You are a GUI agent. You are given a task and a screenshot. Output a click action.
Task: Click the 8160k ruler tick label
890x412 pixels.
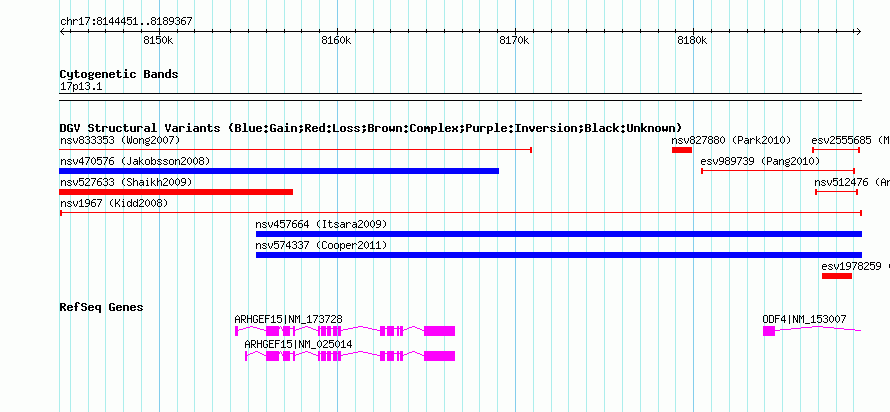[x=336, y=40]
